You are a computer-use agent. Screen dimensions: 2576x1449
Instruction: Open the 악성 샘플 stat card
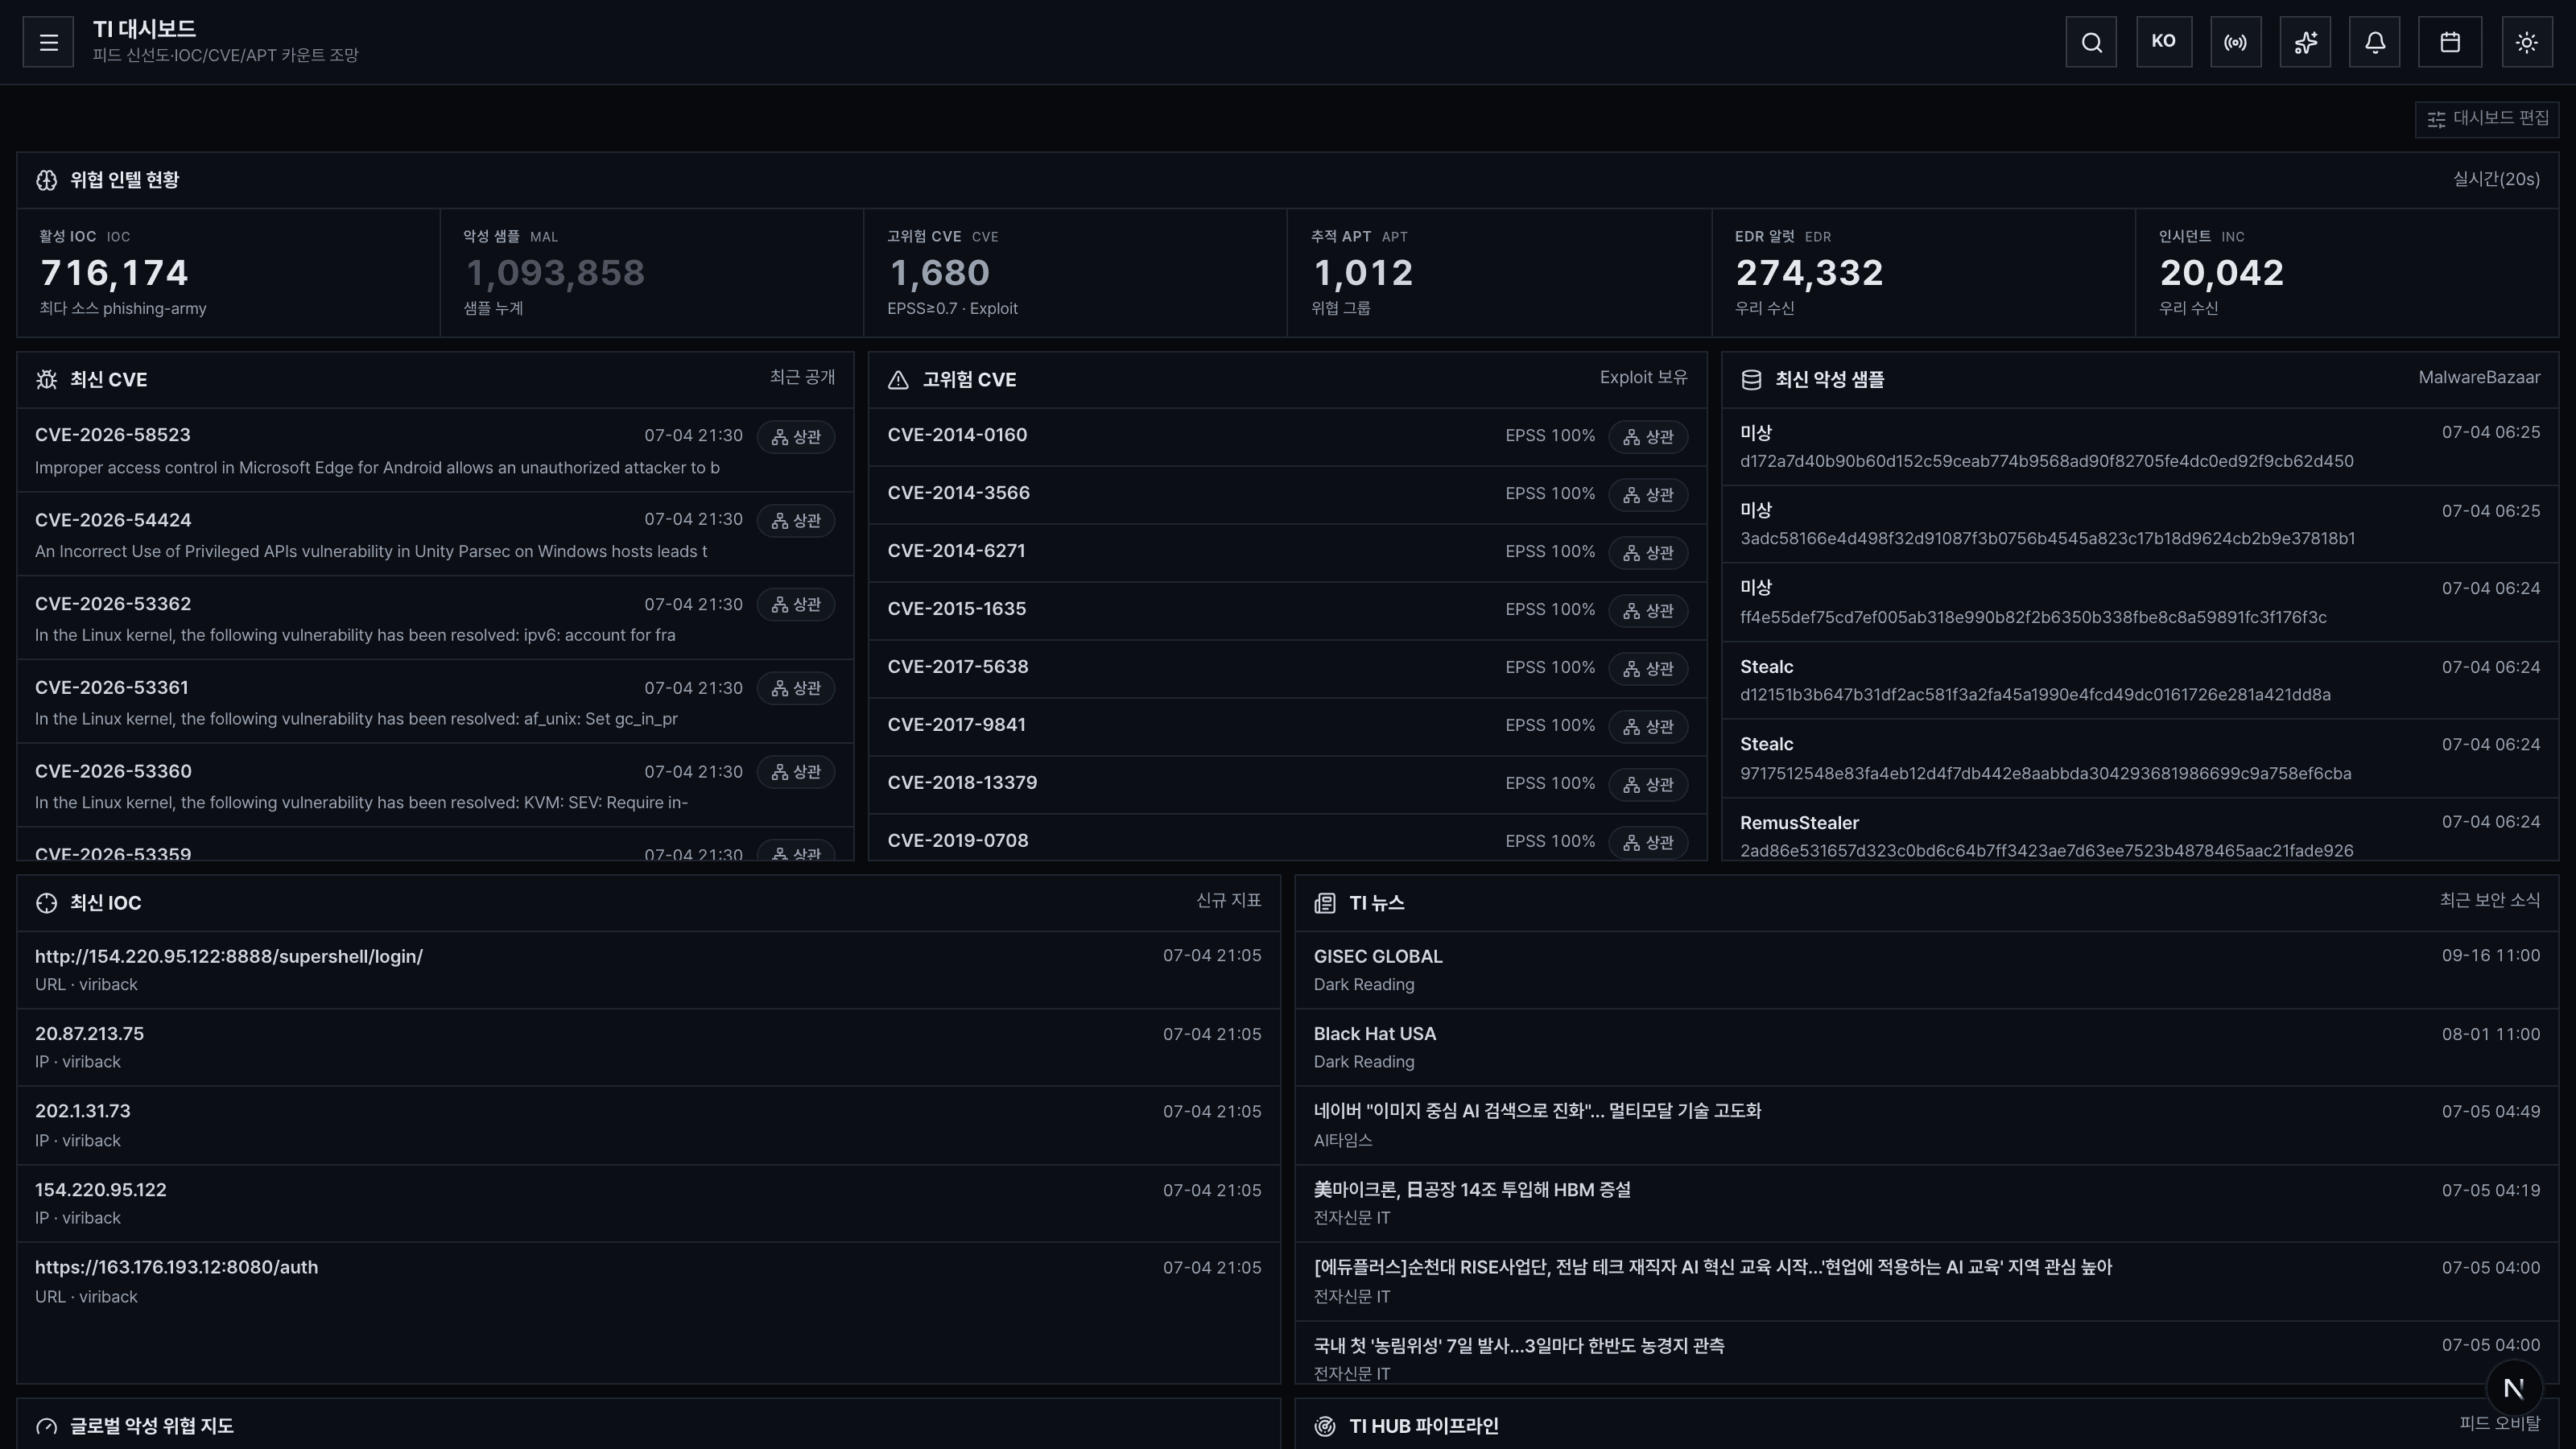pos(652,272)
